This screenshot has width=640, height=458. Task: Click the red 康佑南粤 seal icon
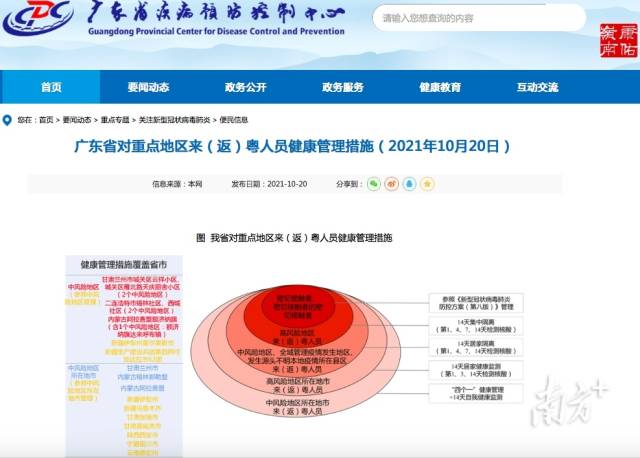[x=614, y=42]
